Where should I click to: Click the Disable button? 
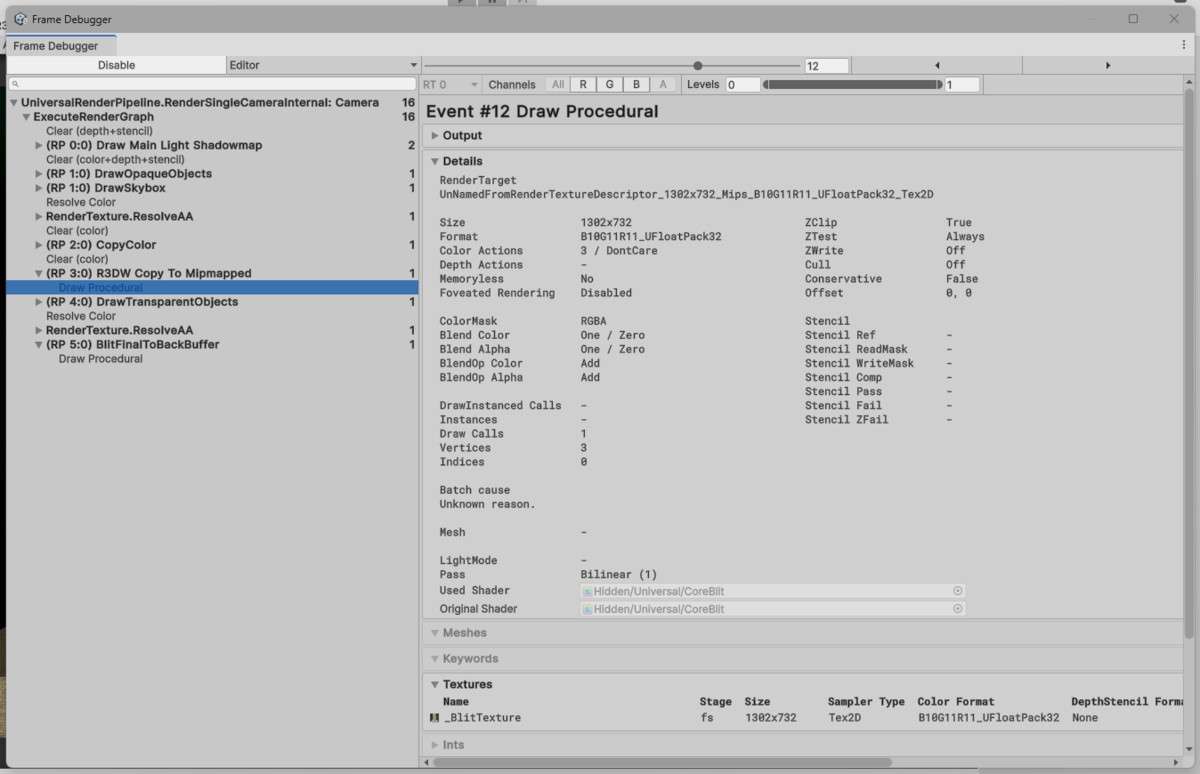click(116, 65)
